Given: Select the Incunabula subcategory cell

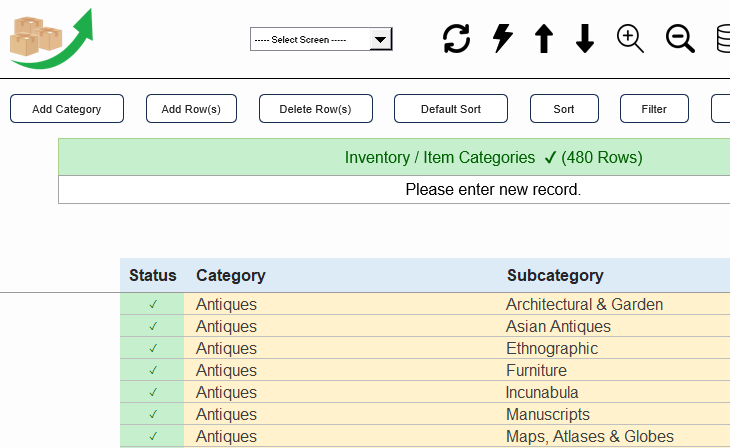Looking at the screenshot, I should 542,392.
